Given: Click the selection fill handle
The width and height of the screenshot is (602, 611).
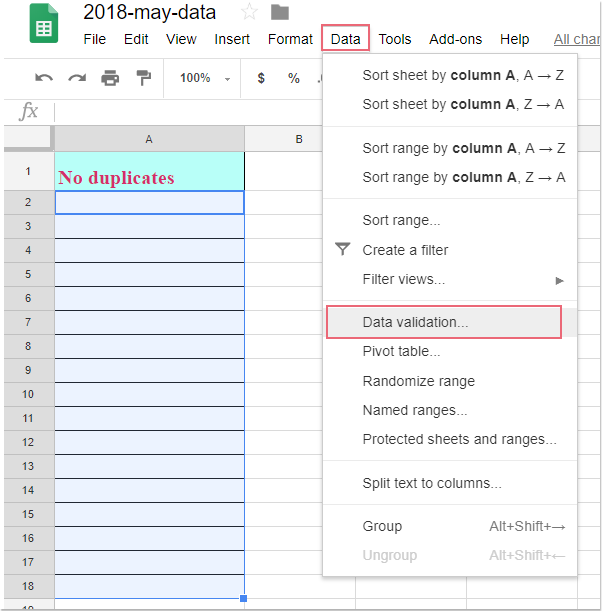Looking at the screenshot, I should [x=244, y=598].
